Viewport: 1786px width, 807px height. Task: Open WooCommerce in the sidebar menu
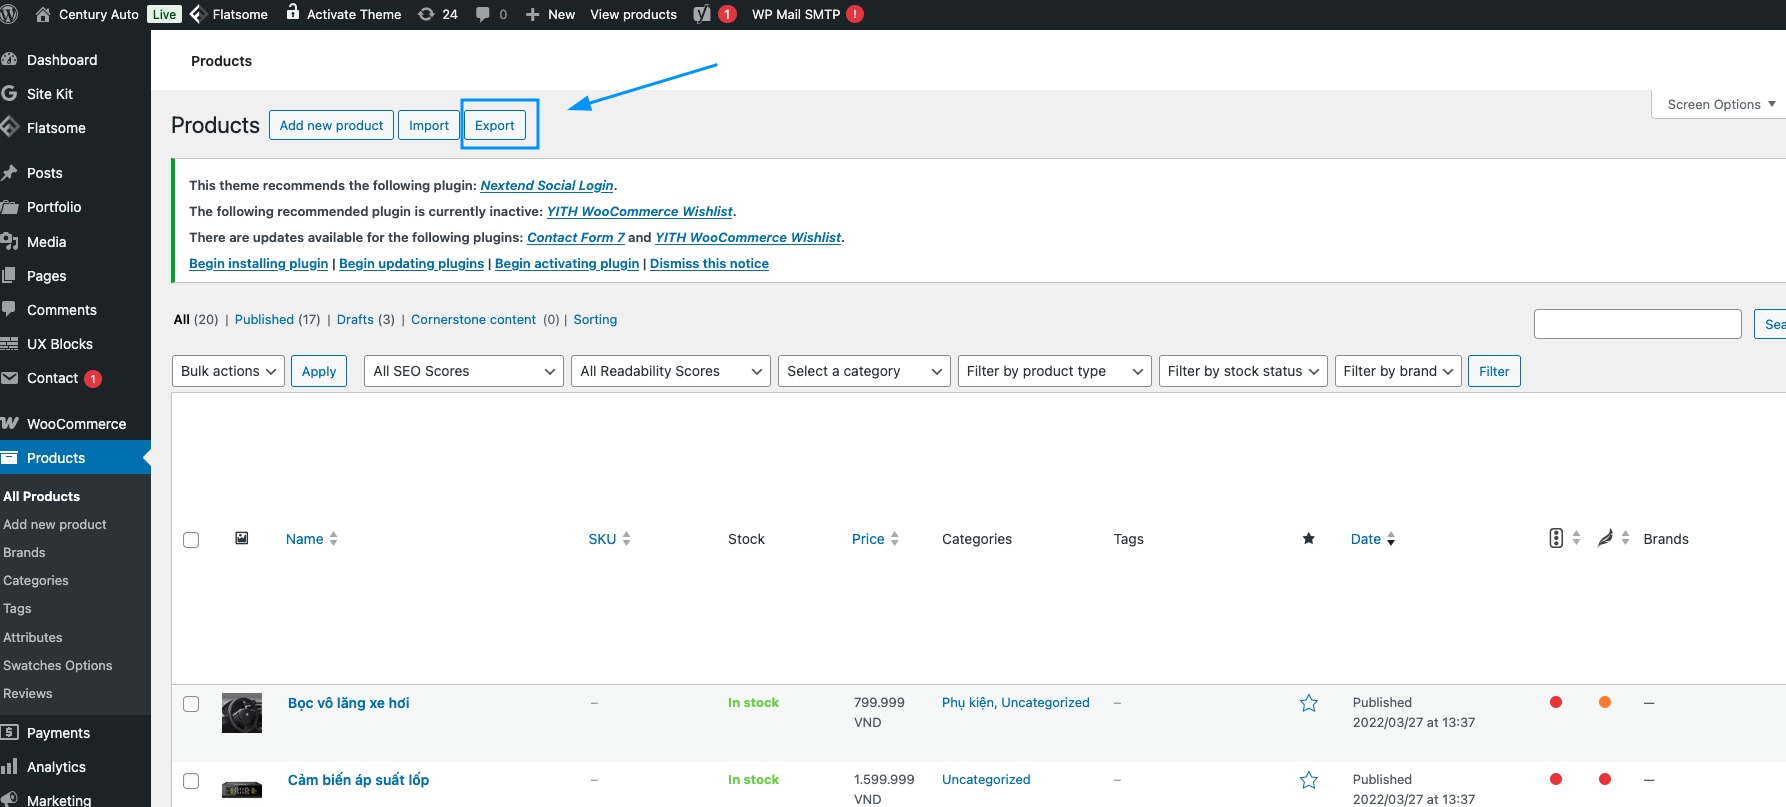pyautogui.click(x=76, y=424)
